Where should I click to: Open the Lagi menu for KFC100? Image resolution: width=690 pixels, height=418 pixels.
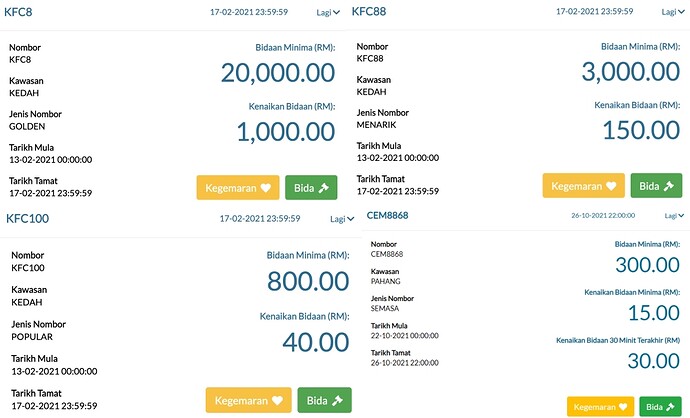[x=342, y=219]
